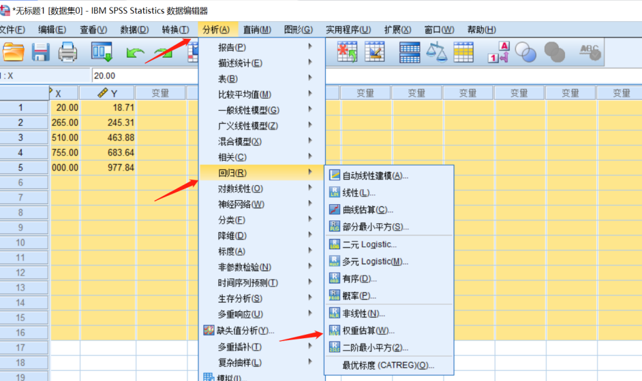Open the 实用程序(U) menu
Viewport: 642px width, 381px height.
click(348, 29)
